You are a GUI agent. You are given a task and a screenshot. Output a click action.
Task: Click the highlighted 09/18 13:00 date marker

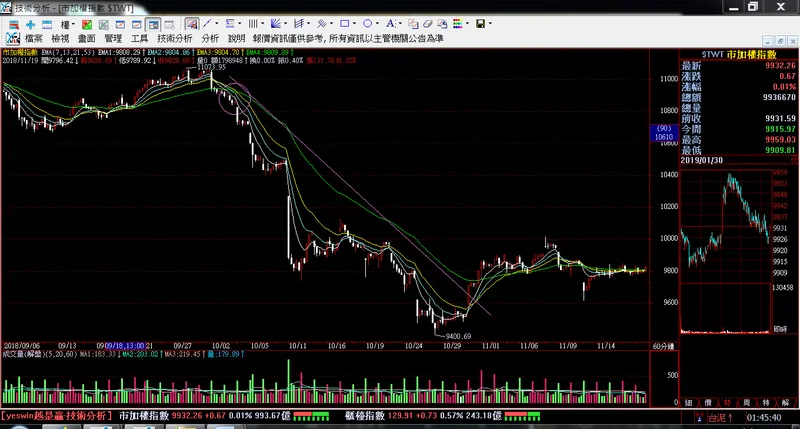click(125, 346)
